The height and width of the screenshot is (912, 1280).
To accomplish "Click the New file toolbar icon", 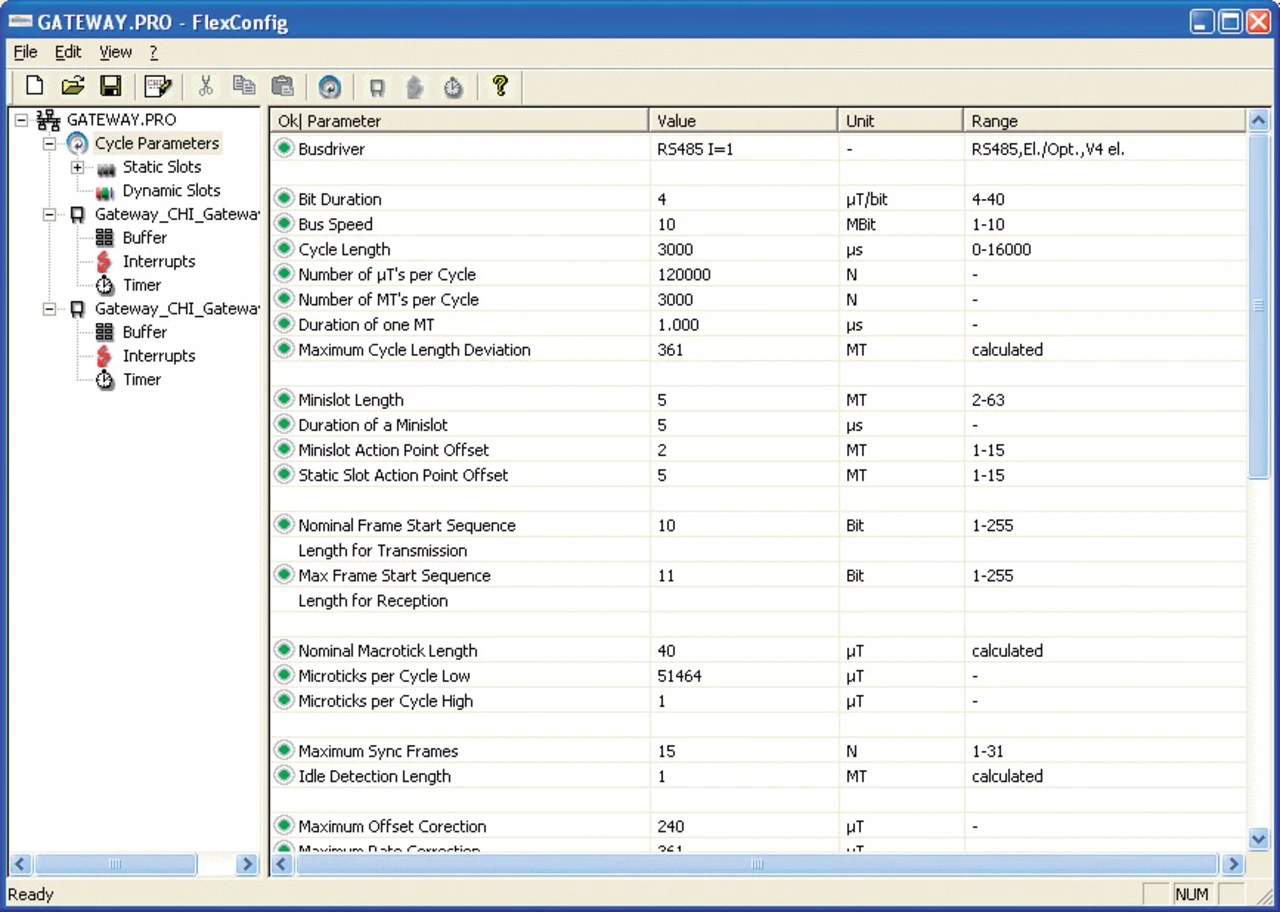I will [35, 87].
